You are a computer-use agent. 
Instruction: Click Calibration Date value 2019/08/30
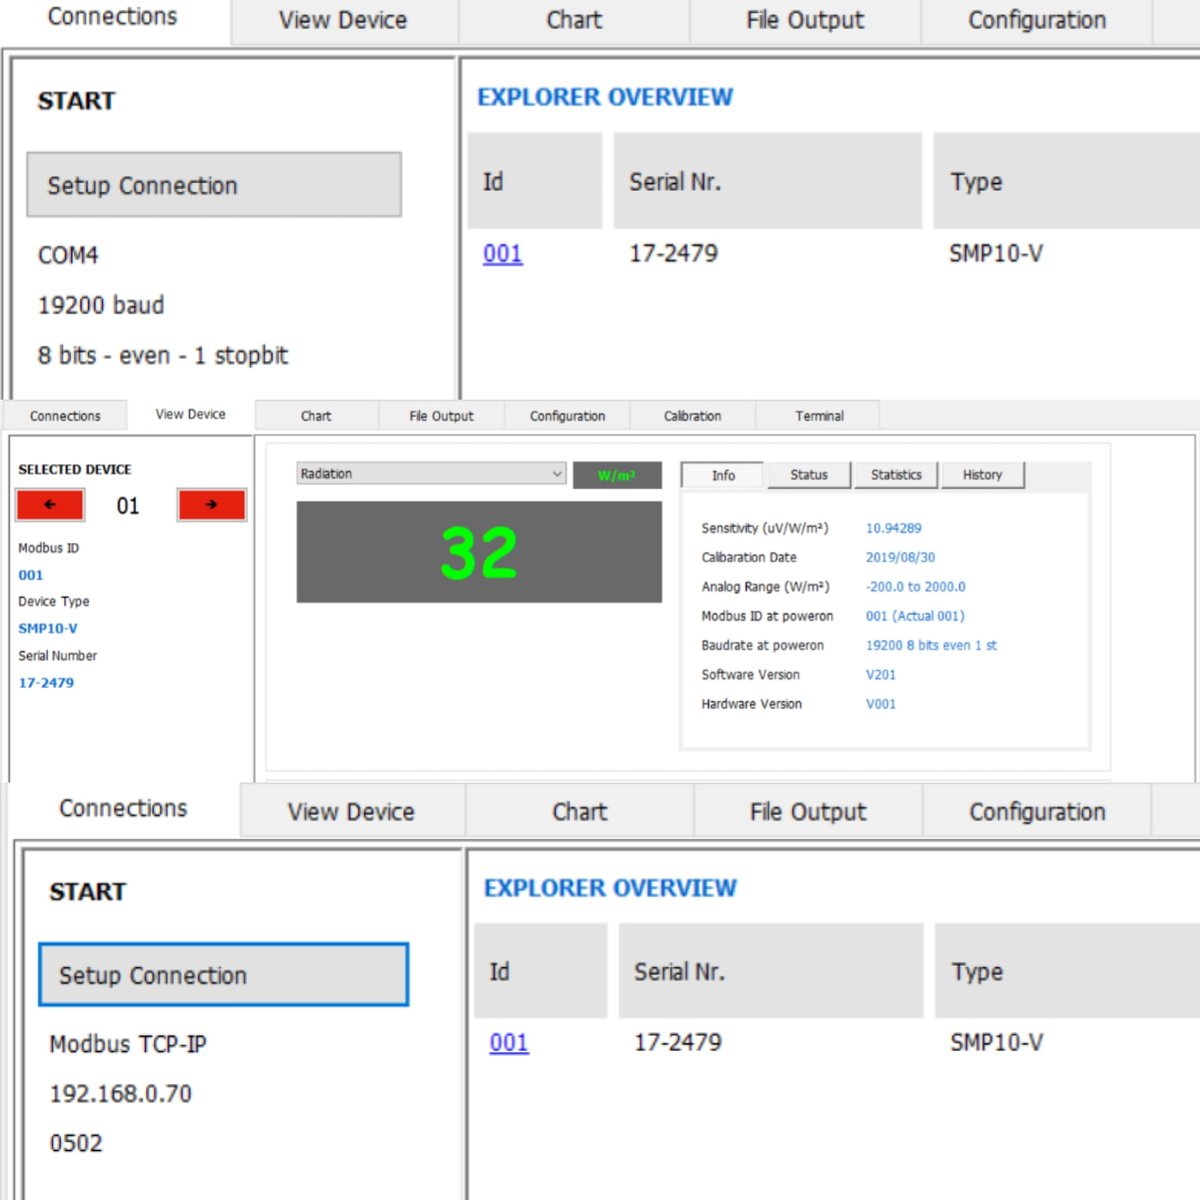coord(900,557)
